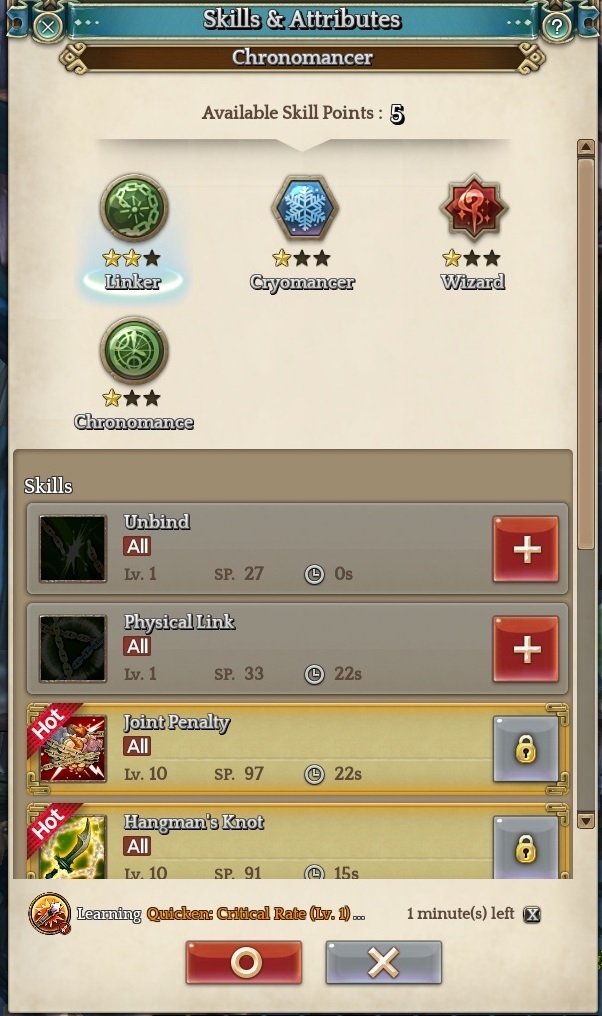Cancel with the gray X button
This screenshot has height=1016, width=602.
point(384,963)
